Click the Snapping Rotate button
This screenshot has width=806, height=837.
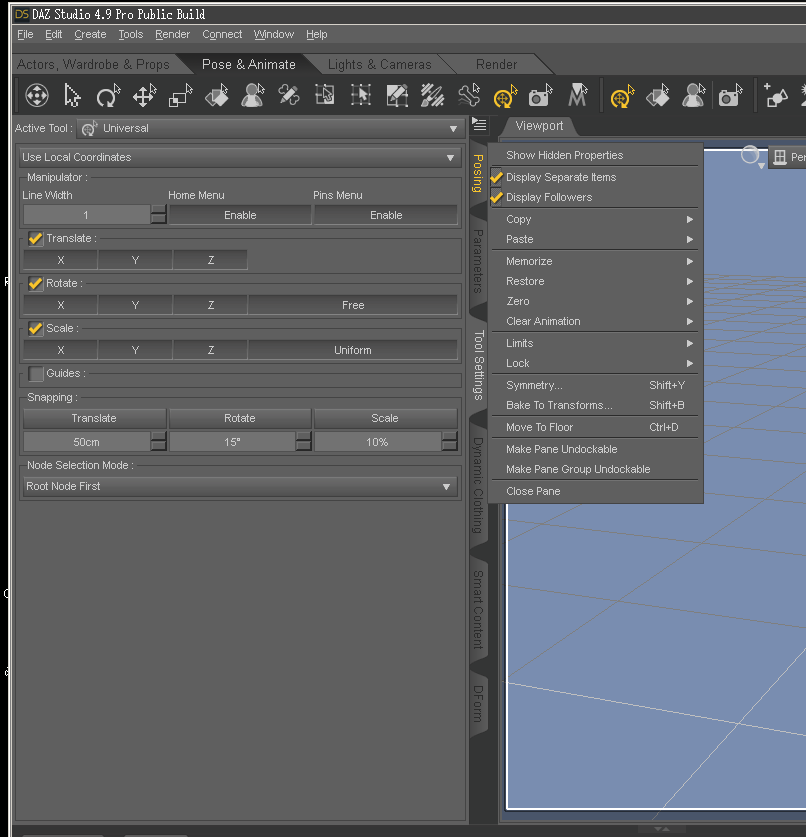[240, 418]
